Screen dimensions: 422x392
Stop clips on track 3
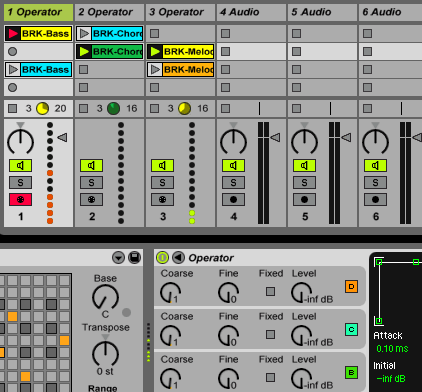pos(155,108)
